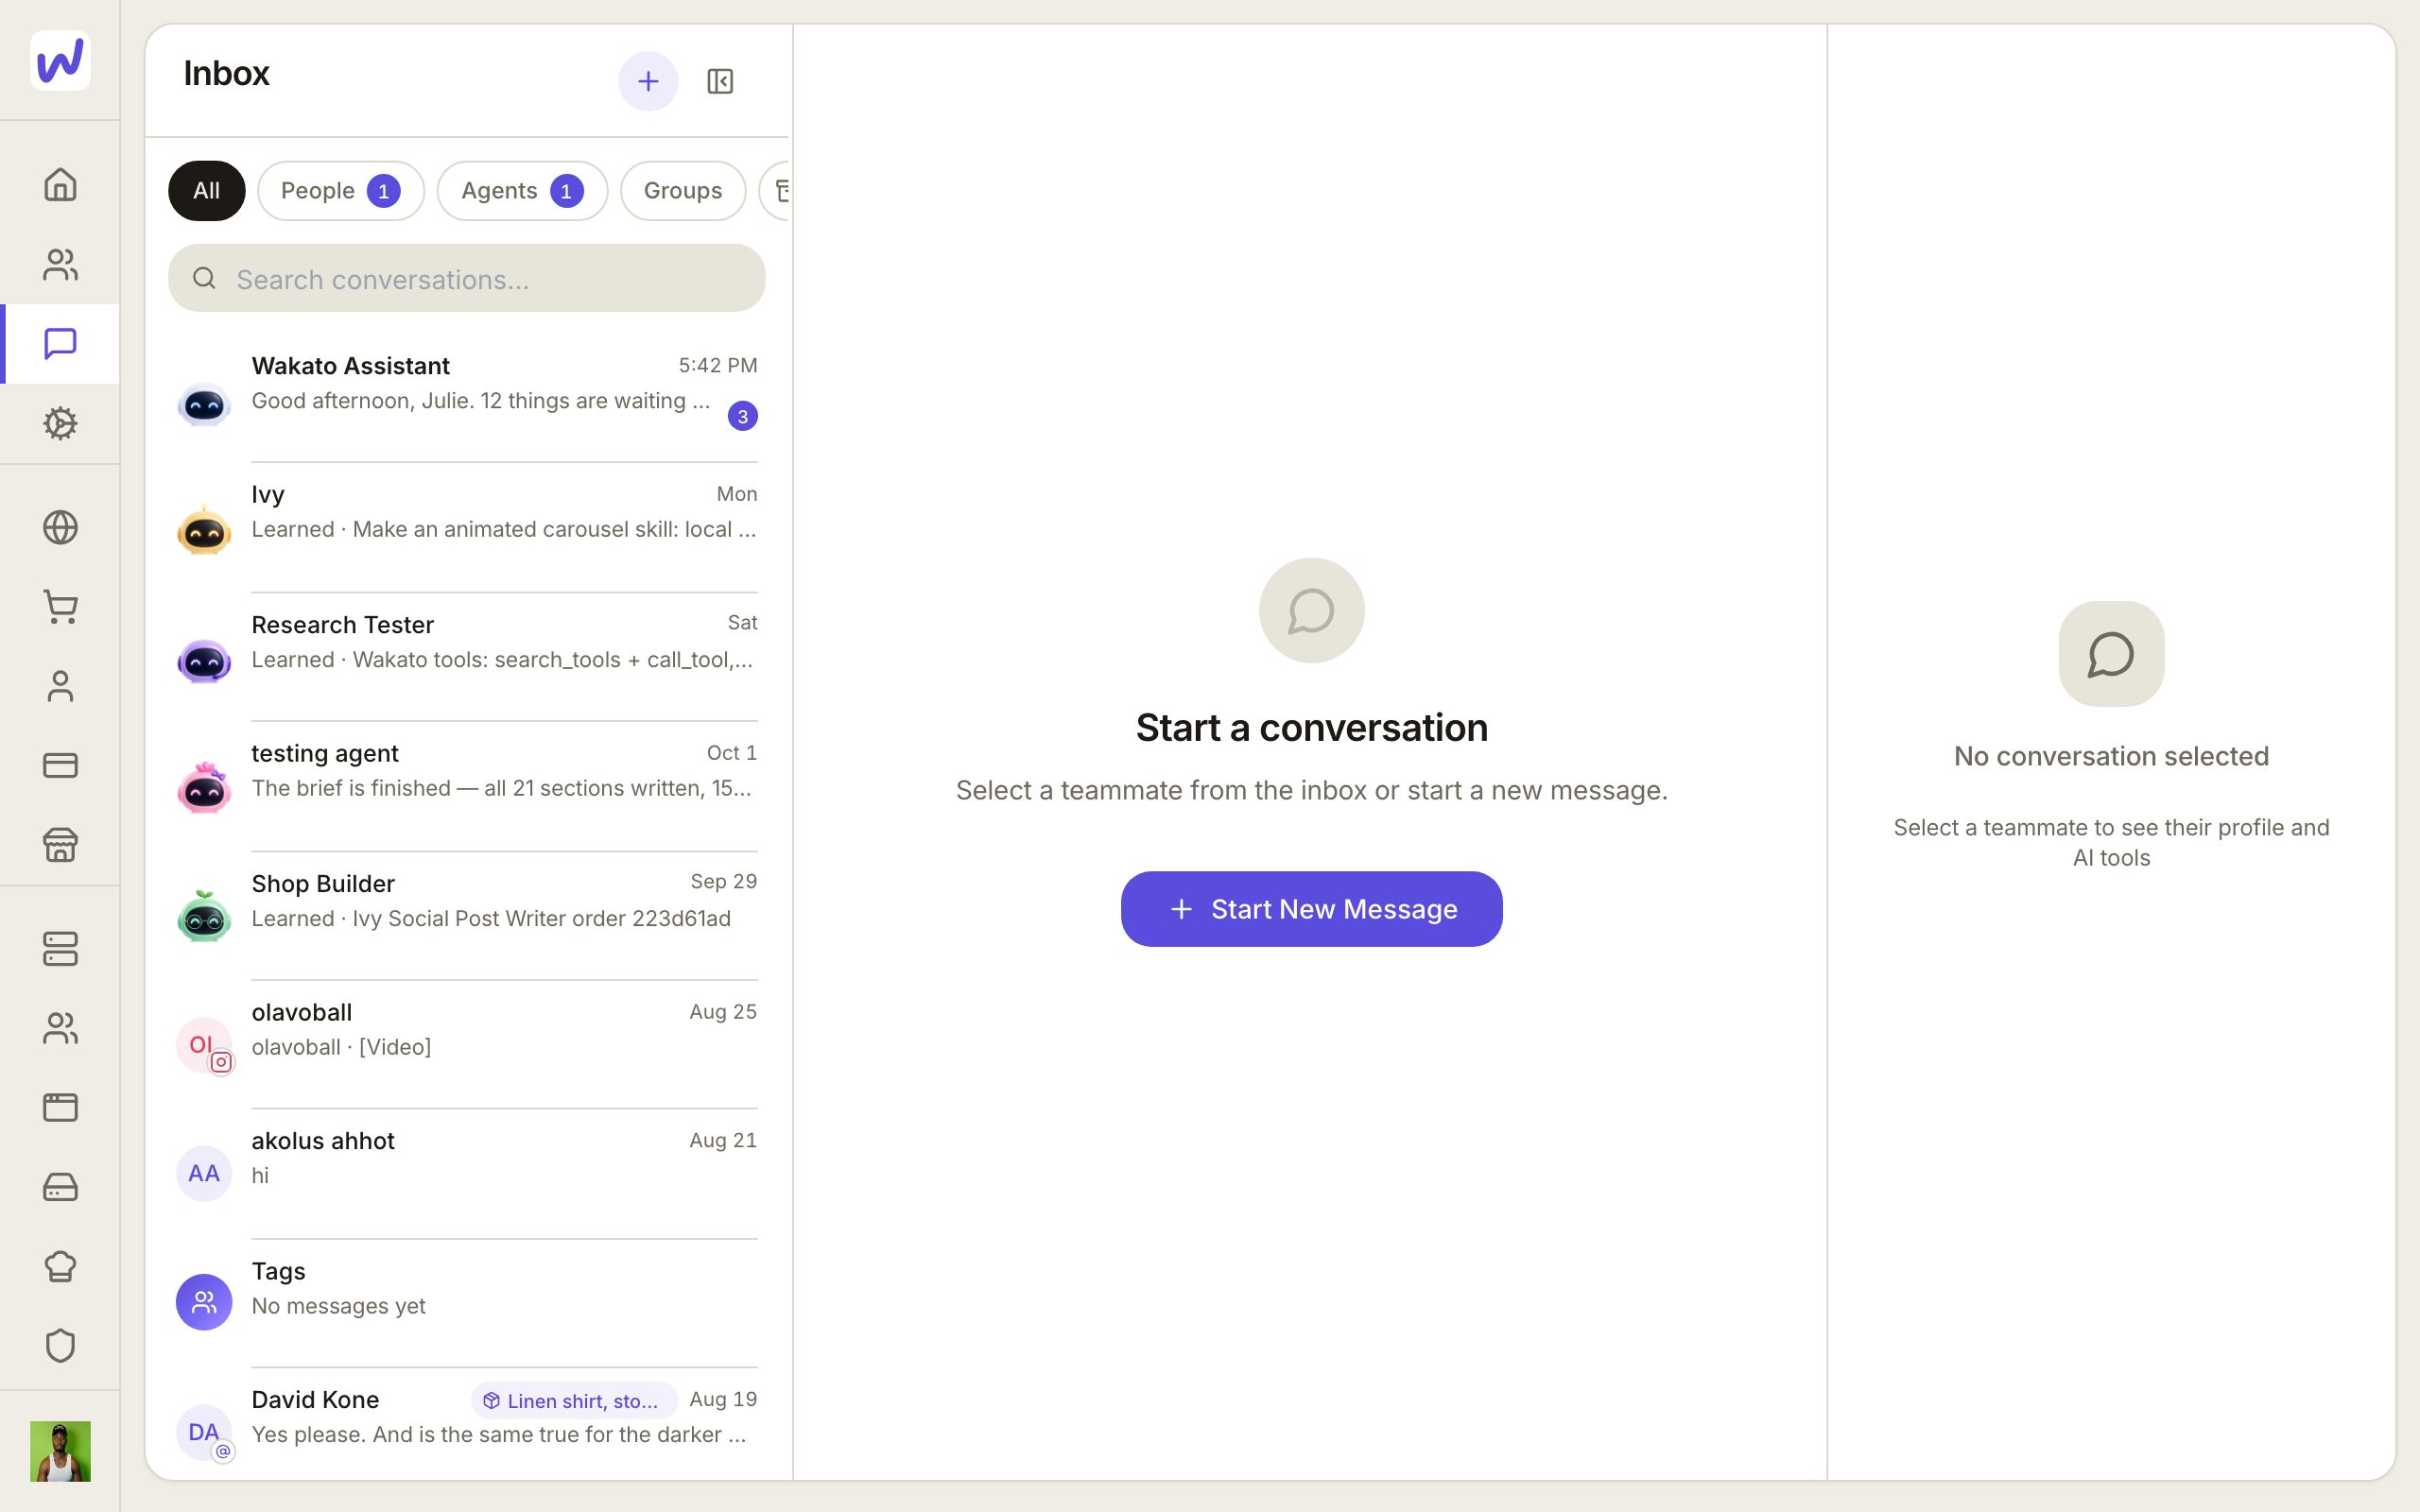Open the single person sidebar icon
This screenshot has width=2420, height=1512.
pyautogui.click(x=60, y=686)
